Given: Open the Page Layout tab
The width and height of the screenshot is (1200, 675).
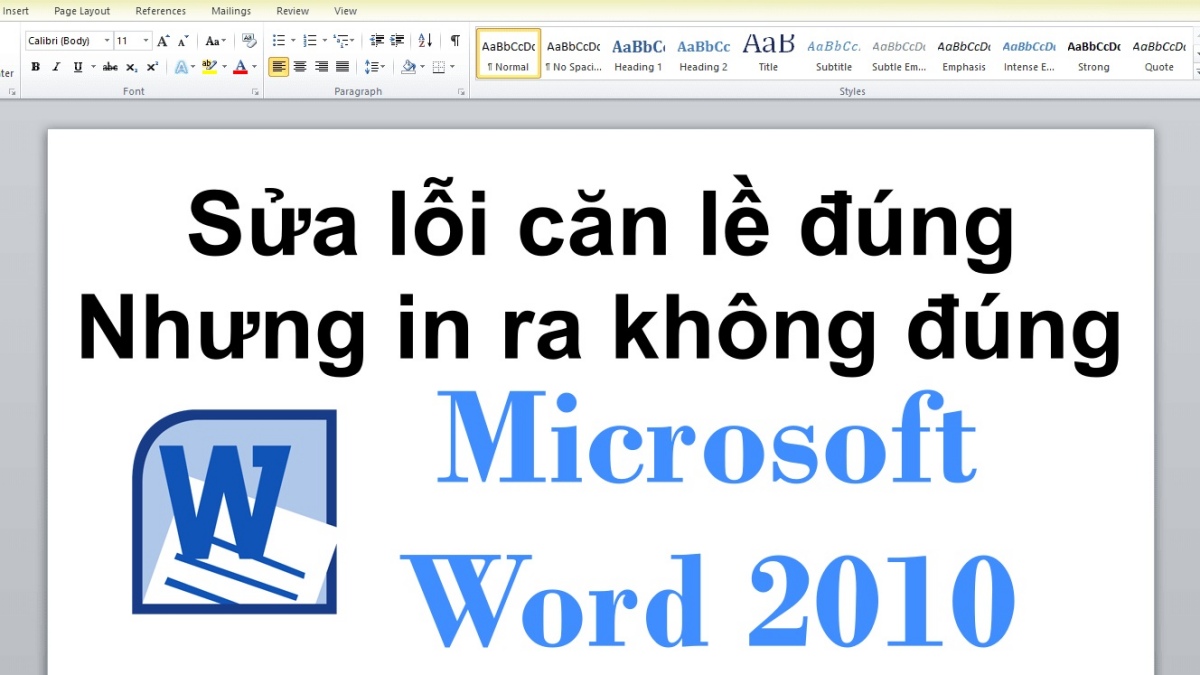Looking at the screenshot, I should click(82, 11).
